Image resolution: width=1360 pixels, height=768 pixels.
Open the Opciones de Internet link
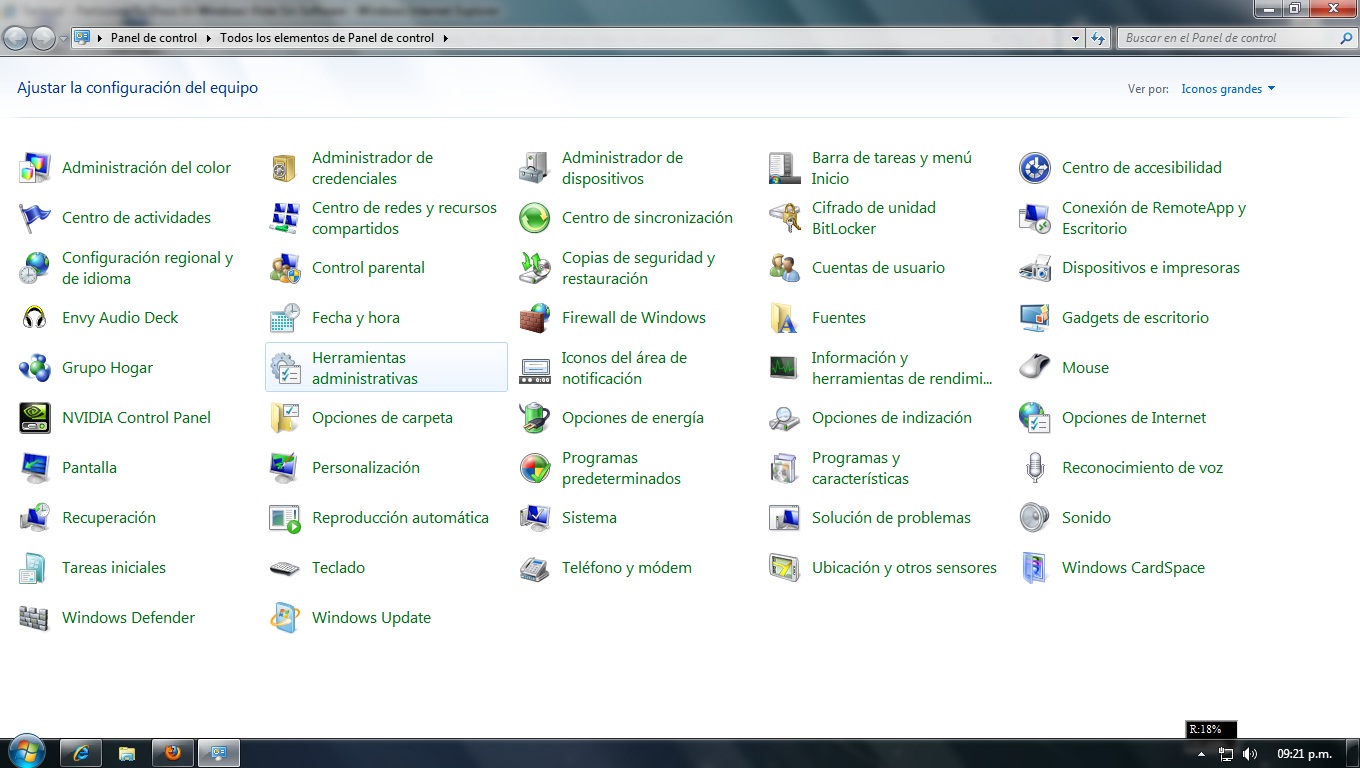(1134, 418)
